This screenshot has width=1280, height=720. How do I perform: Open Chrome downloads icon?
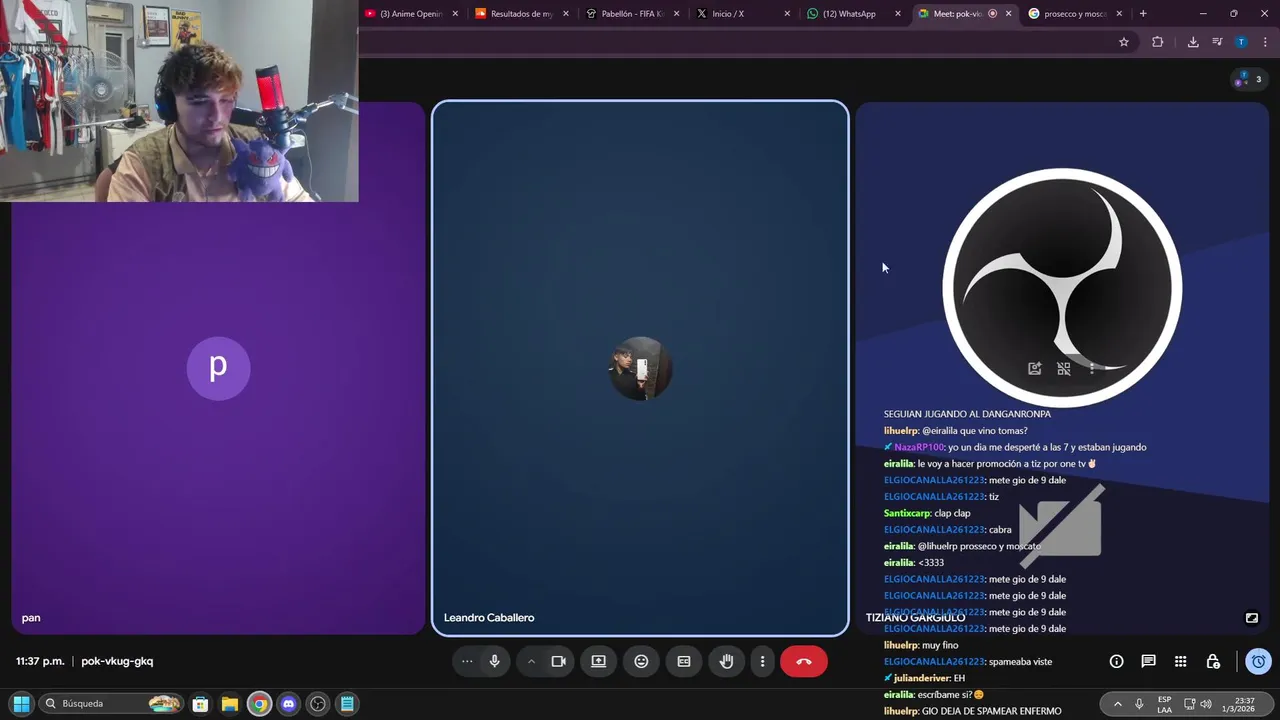(1193, 42)
